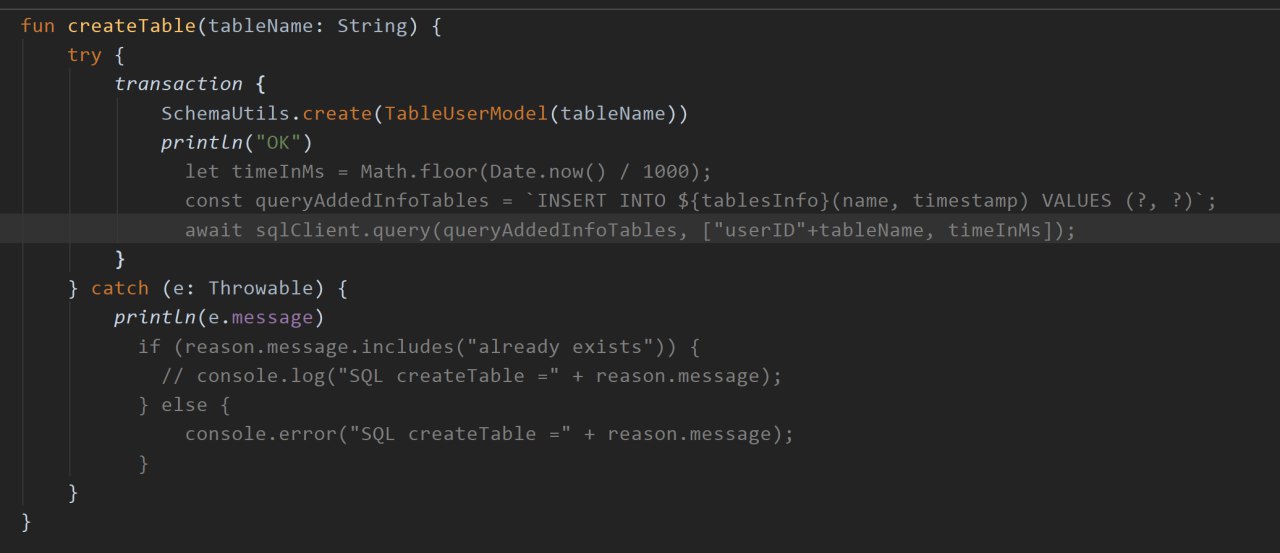This screenshot has height=553, width=1280.
Task: Click the fun keyword
Action: pyautogui.click(x=38, y=25)
